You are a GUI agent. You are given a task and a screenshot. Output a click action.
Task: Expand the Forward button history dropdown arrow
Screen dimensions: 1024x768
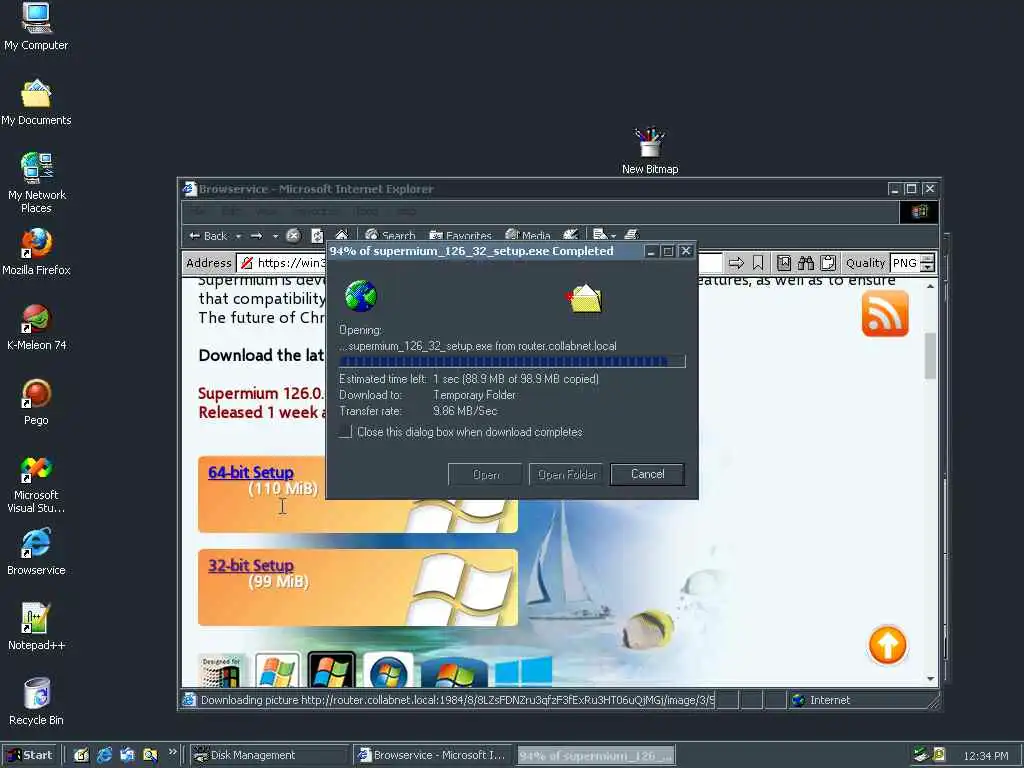coord(275,236)
